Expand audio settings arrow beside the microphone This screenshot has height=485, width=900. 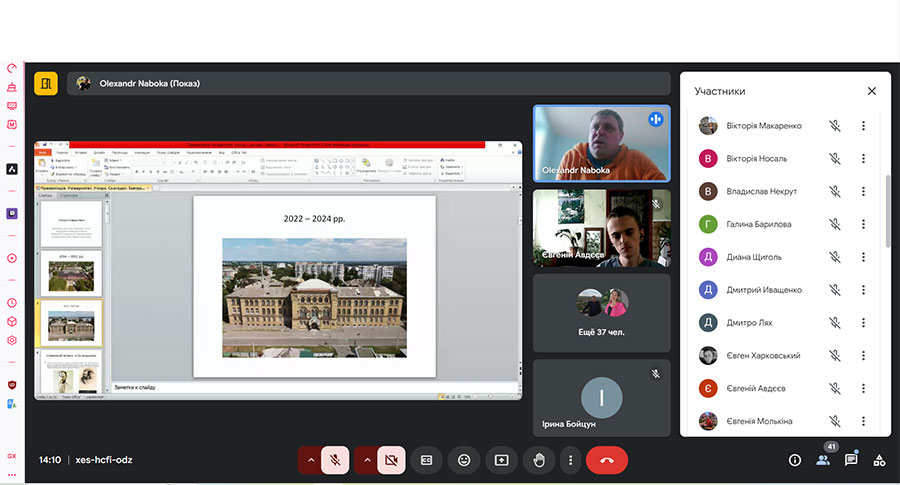[x=310, y=460]
